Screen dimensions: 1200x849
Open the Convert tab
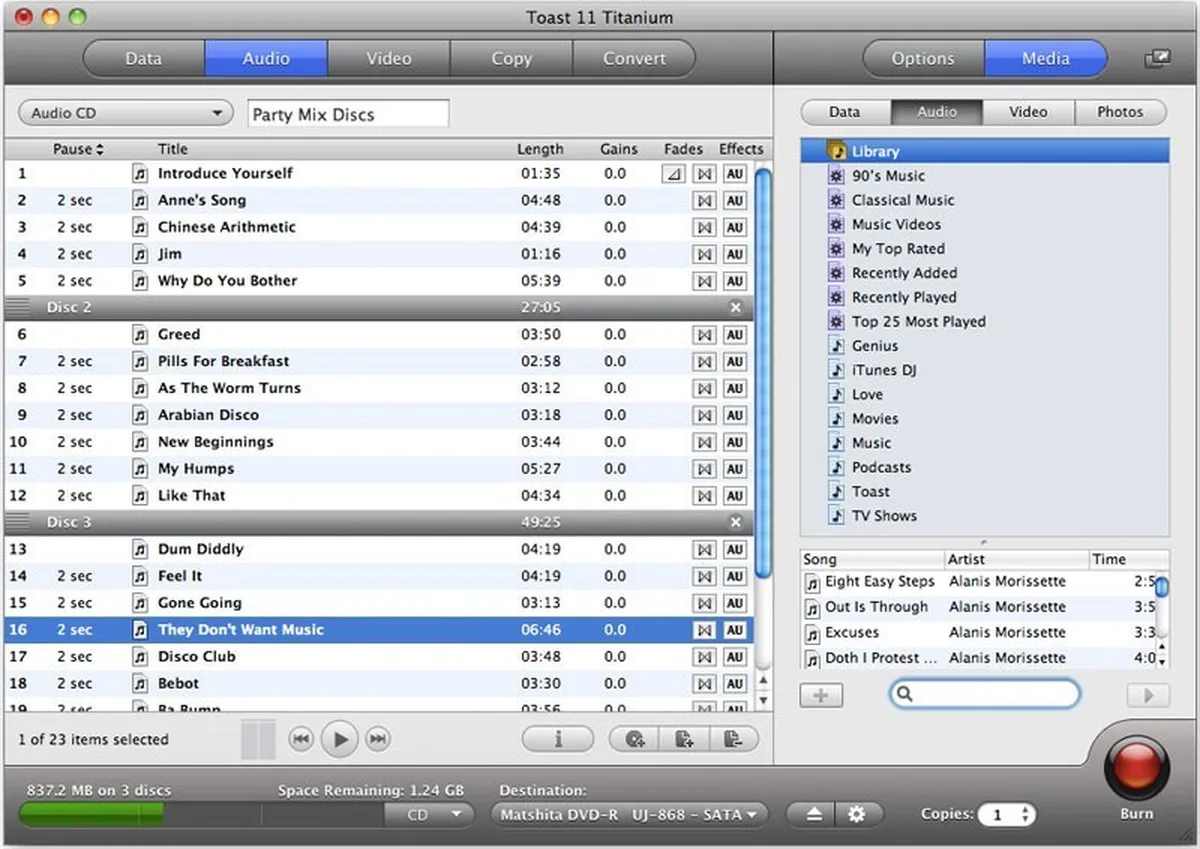634,58
